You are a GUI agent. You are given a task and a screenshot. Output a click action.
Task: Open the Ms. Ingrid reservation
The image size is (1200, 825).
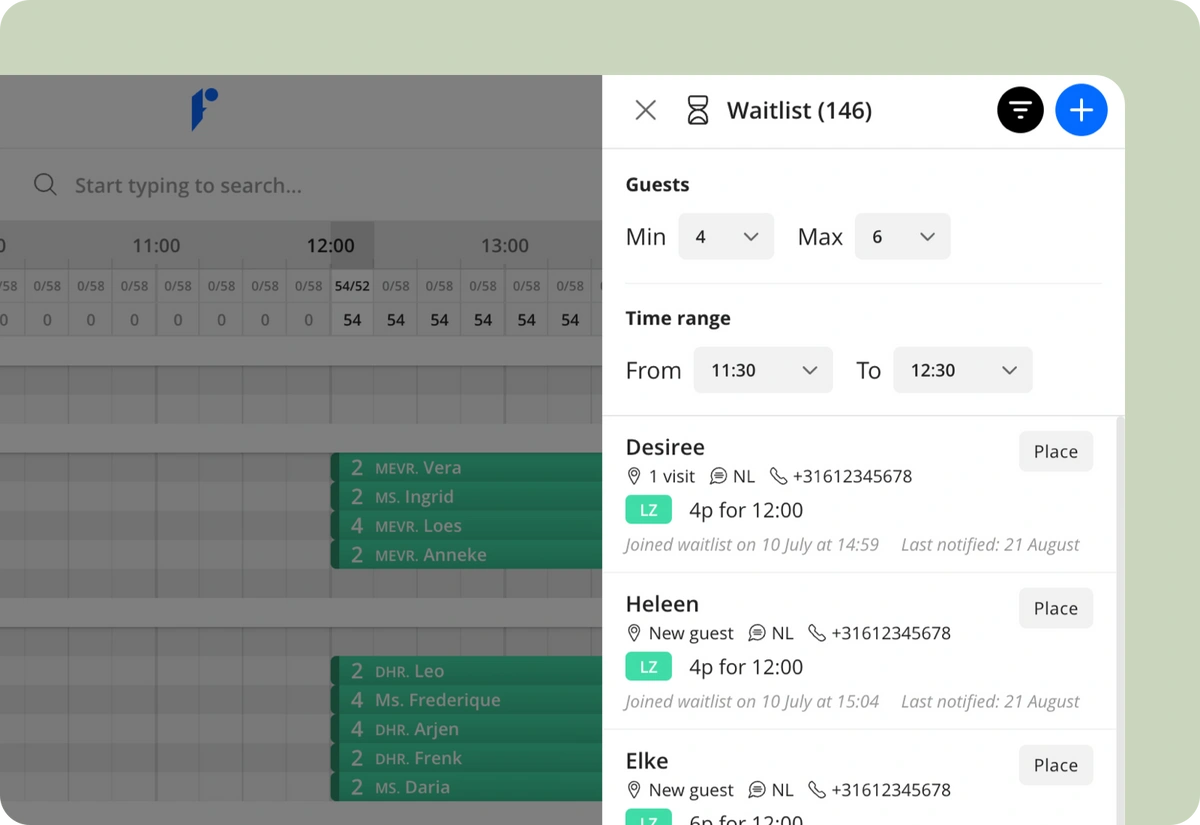(467, 497)
